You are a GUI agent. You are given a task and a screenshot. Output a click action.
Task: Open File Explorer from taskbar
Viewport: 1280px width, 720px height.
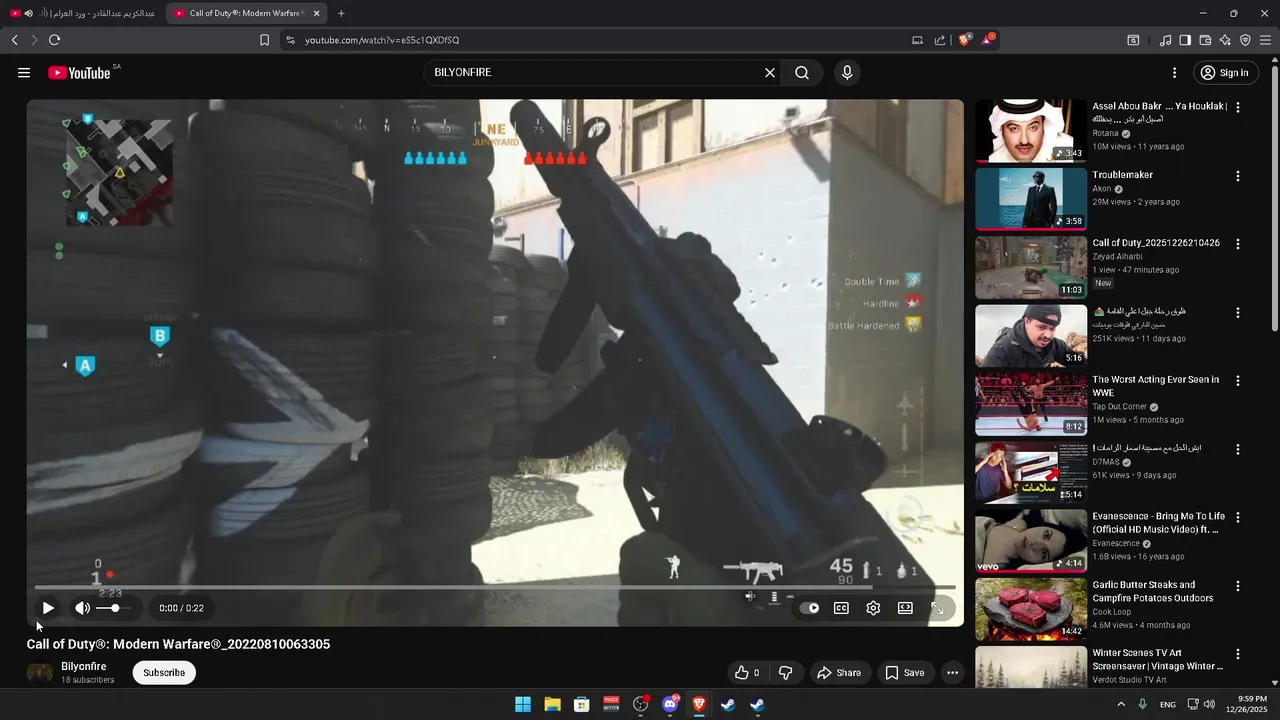(x=552, y=704)
